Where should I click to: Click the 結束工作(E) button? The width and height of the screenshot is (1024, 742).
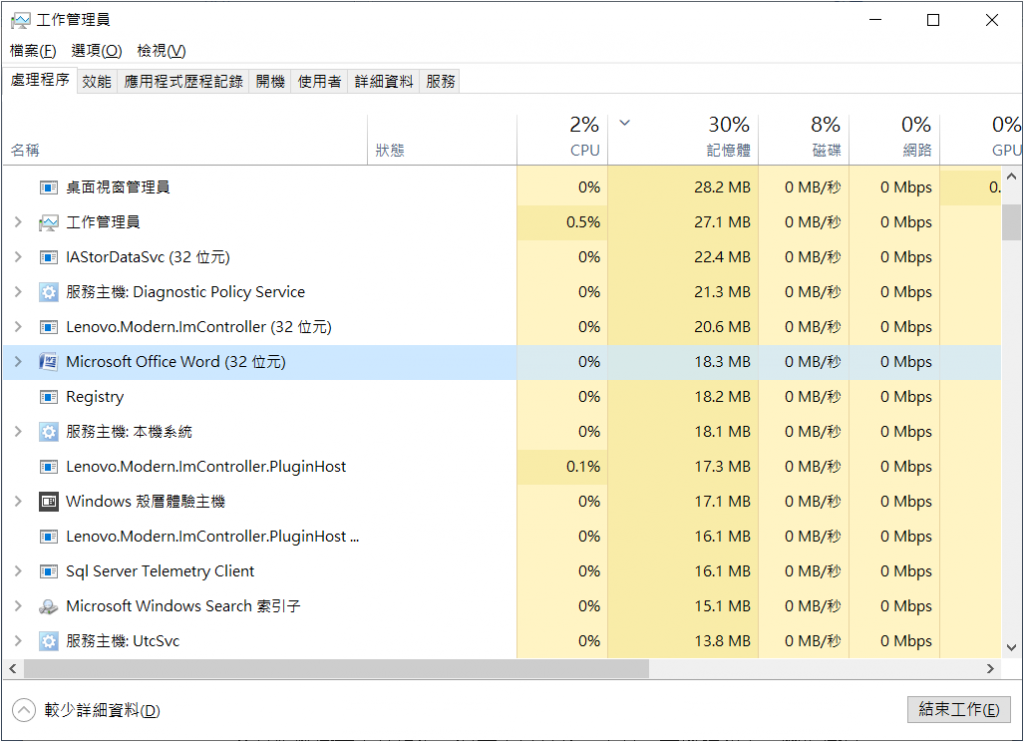pyautogui.click(x=959, y=710)
